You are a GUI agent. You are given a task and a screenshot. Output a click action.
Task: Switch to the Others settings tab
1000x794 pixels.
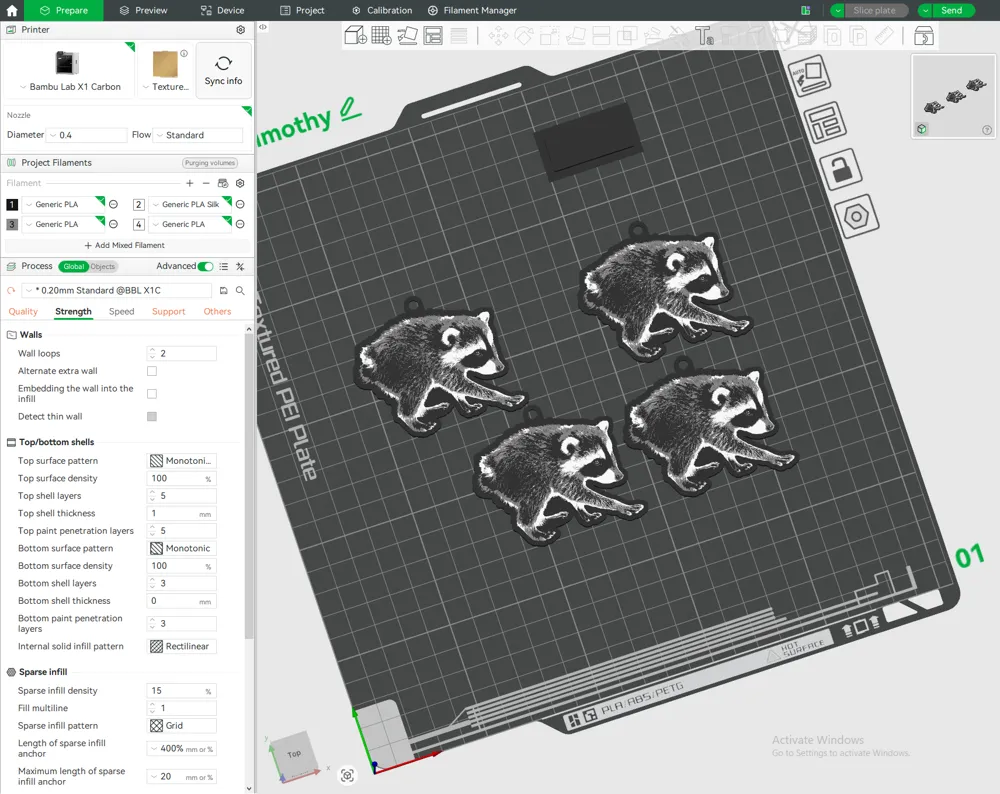[217, 311]
